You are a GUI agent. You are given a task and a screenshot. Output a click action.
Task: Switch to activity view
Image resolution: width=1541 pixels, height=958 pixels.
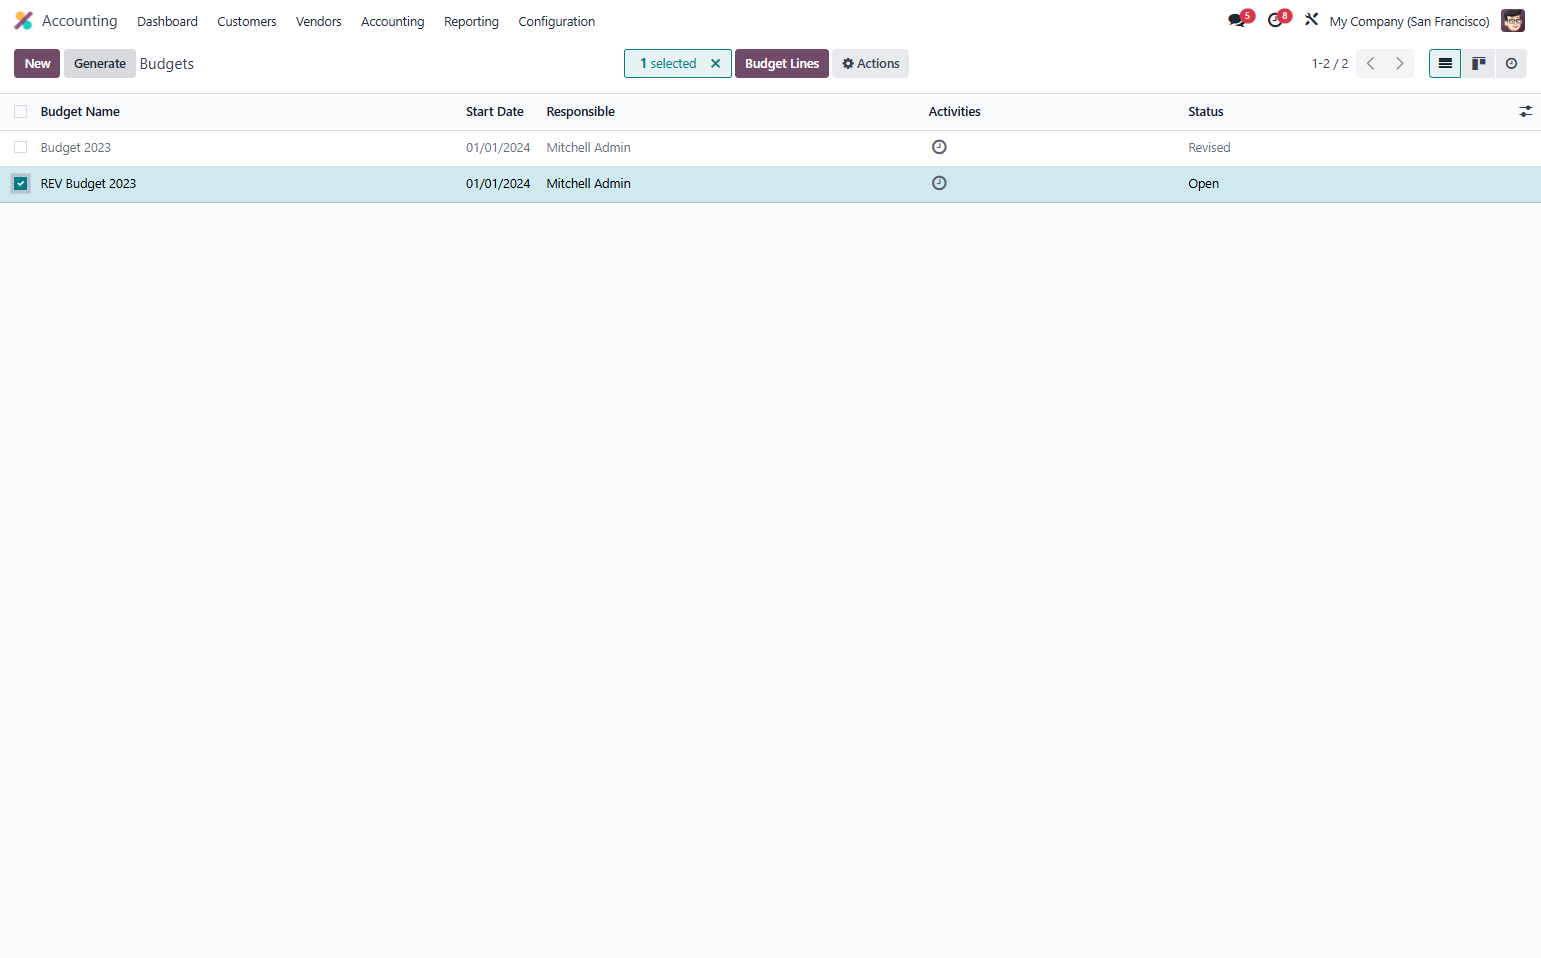[x=1511, y=63]
